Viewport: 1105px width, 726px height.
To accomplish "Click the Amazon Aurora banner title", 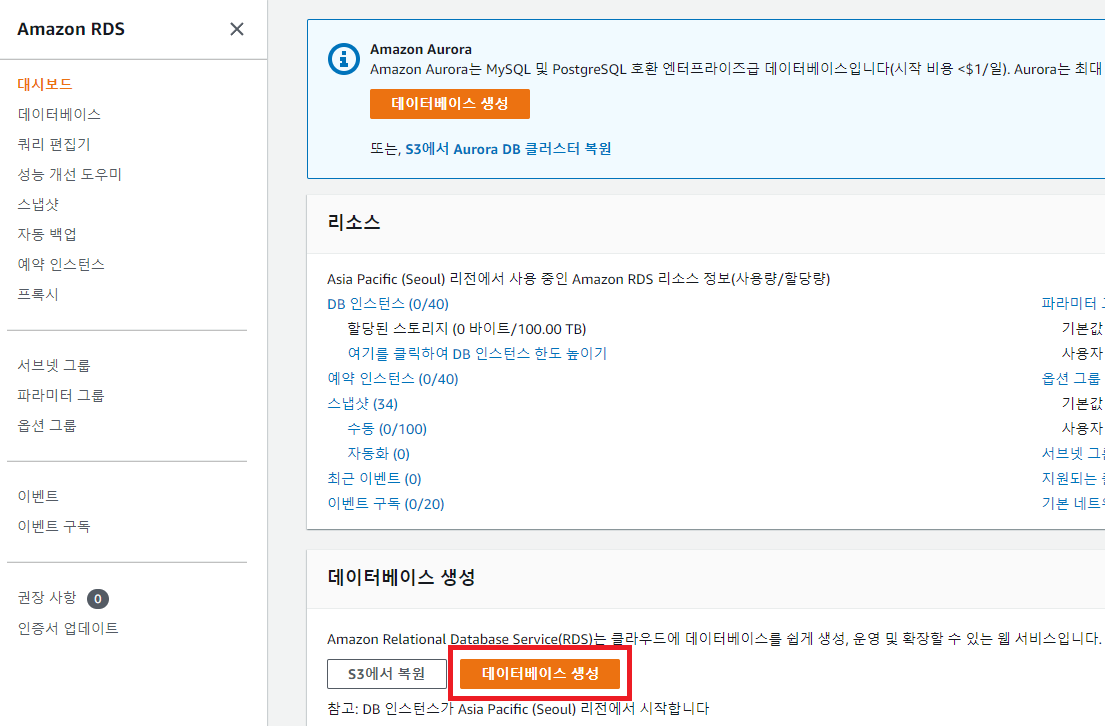I will pyautogui.click(x=421, y=49).
